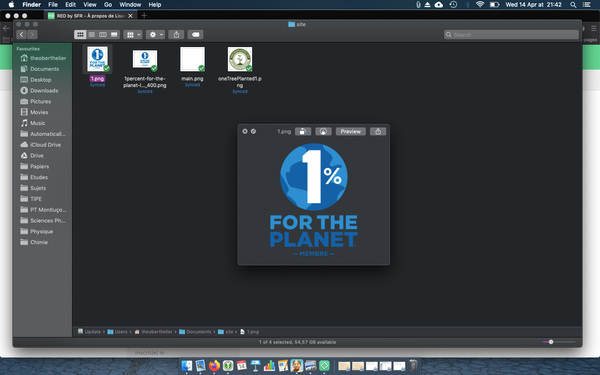Screen dimensions: 600x375
Task: Open PT Montluço... folder in sidebar
Action: click(x=43, y=210)
